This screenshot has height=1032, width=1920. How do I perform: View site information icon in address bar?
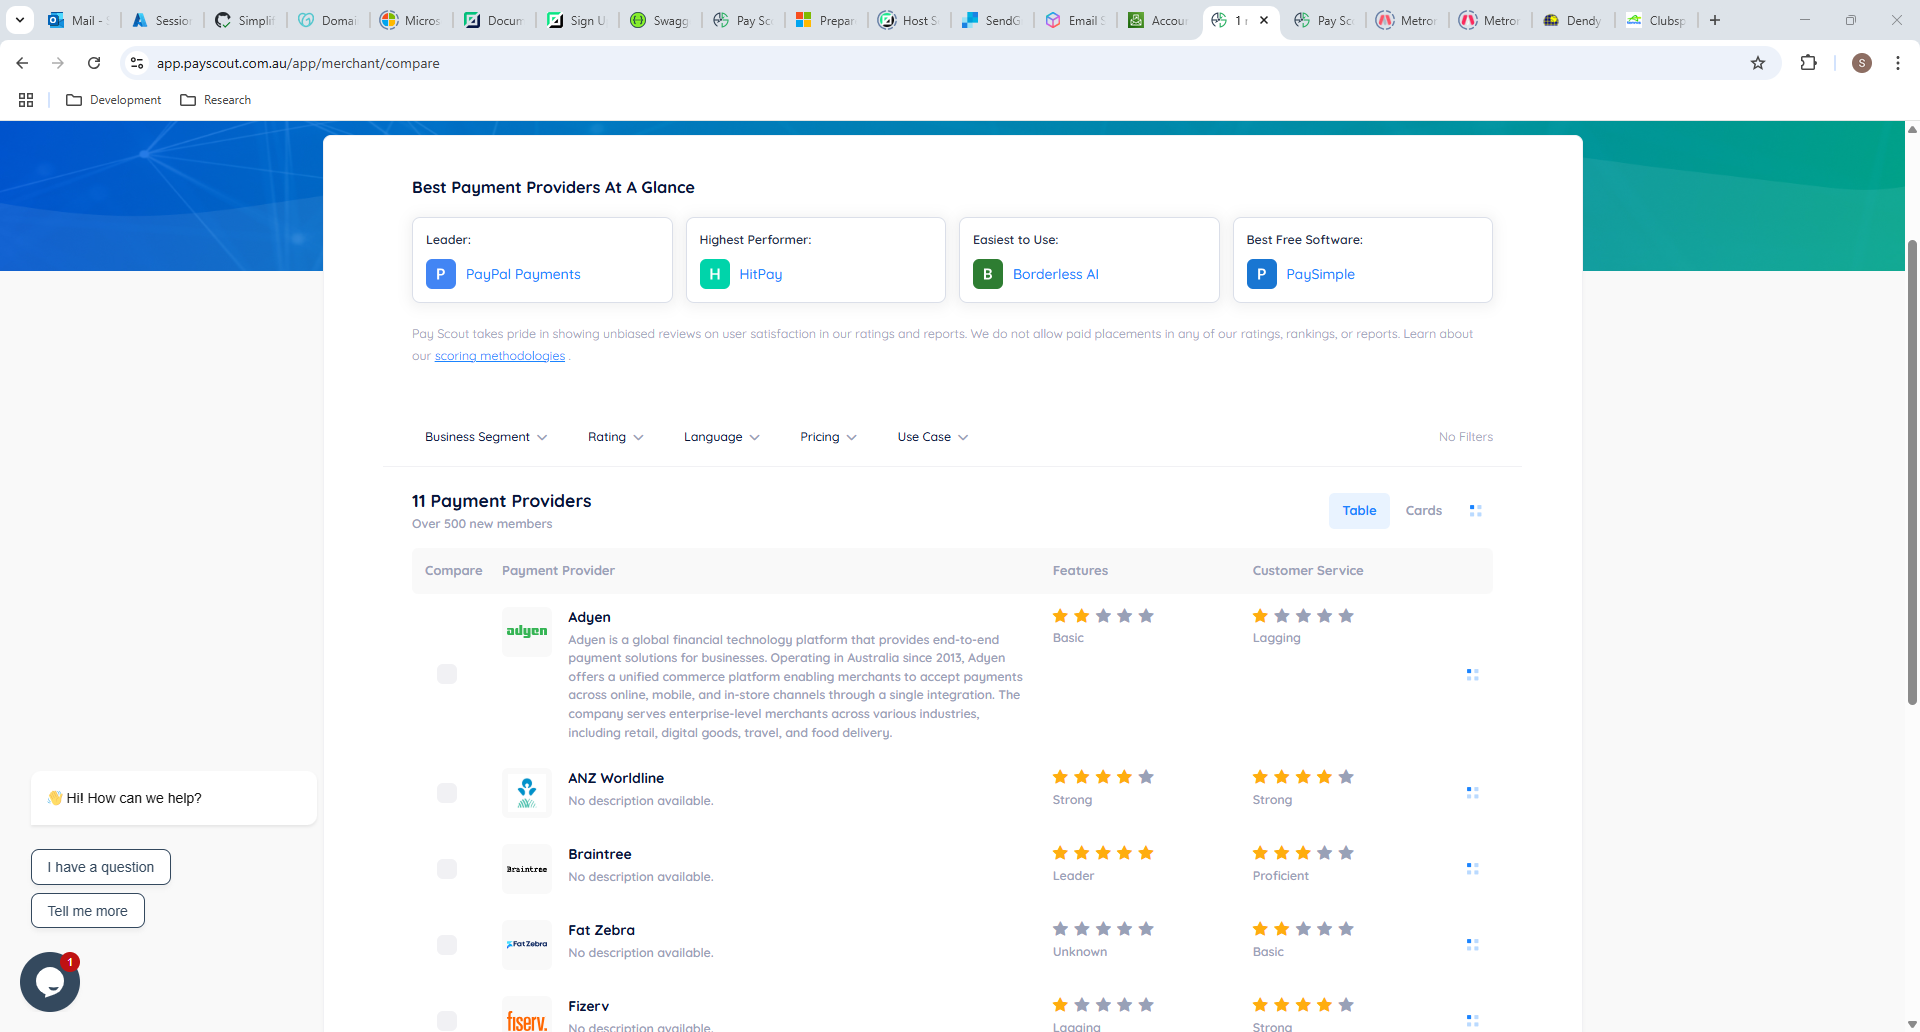tap(137, 63)
